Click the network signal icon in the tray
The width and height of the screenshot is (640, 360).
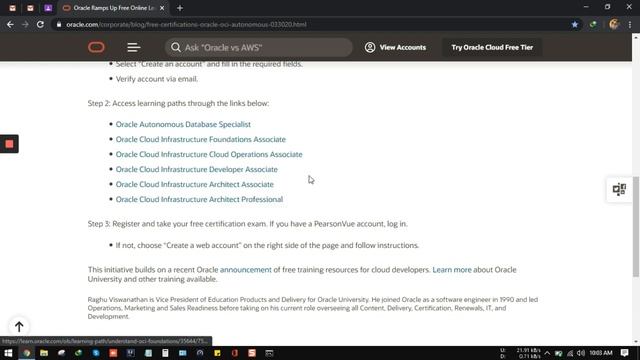tap(570, 353)
